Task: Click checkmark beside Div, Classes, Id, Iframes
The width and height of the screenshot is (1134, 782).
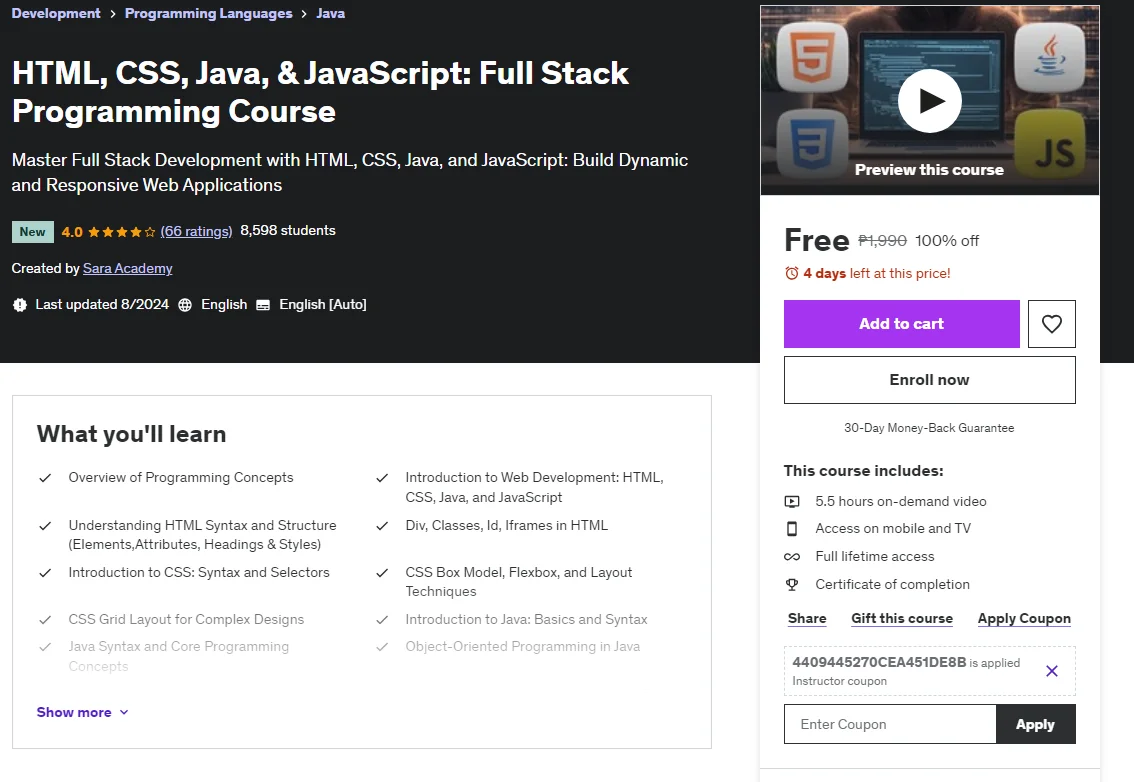Action: [382, 526]
